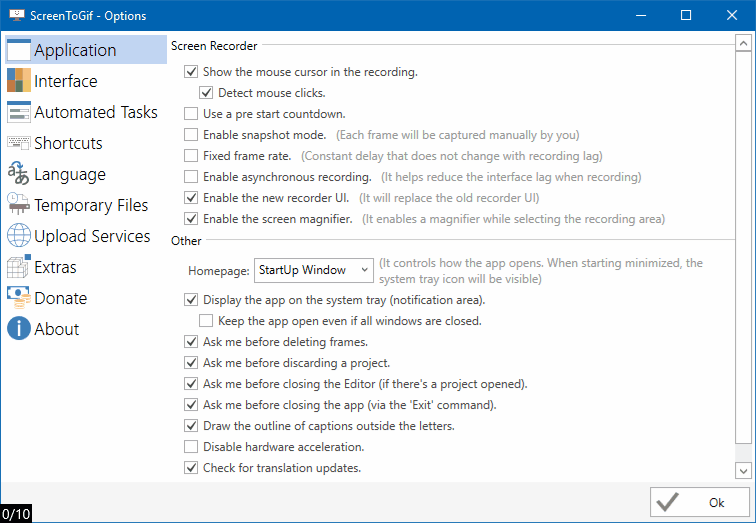
Task: Open the Extras tab
Action: [x=86, y=267]
